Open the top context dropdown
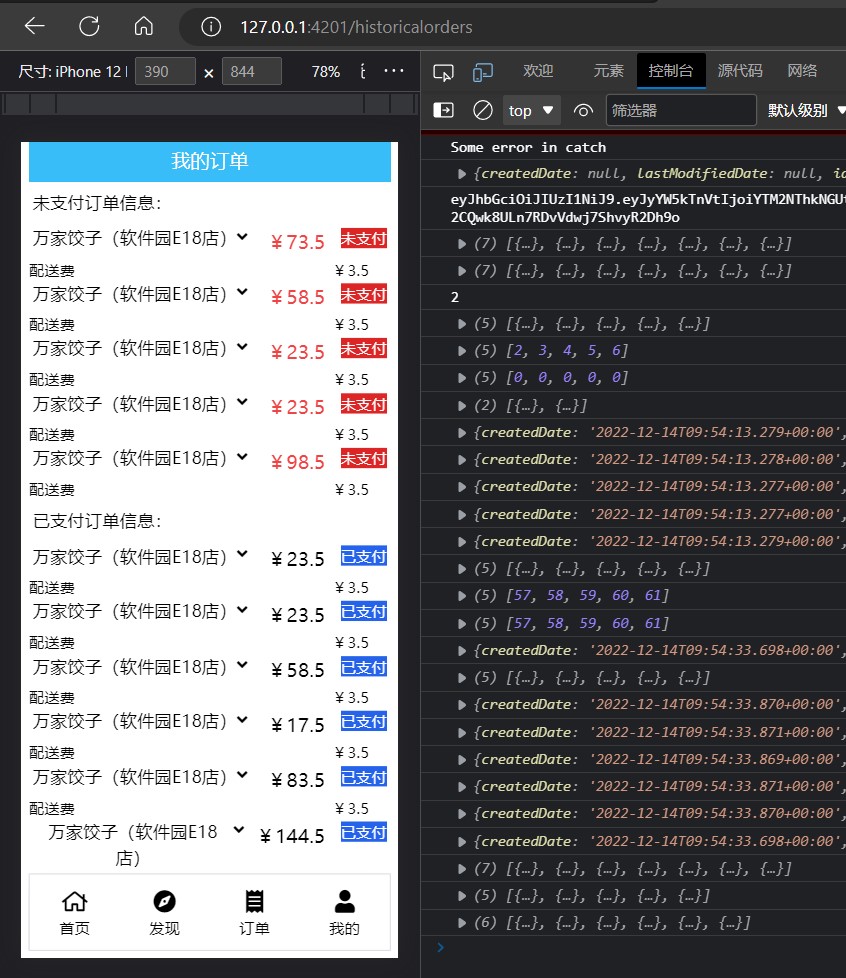 pyautogui.click(x=531, y=110)
